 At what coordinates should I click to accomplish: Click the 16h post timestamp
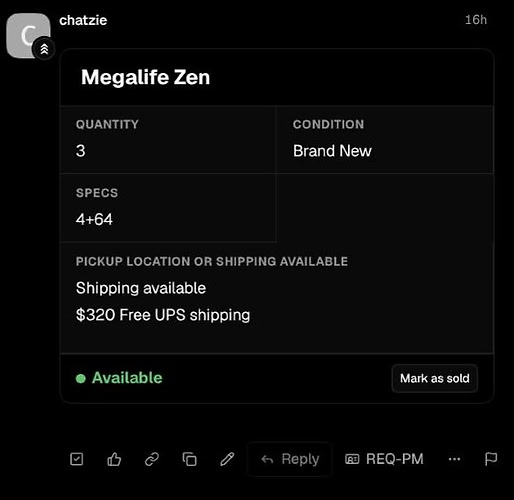(476, 20)
